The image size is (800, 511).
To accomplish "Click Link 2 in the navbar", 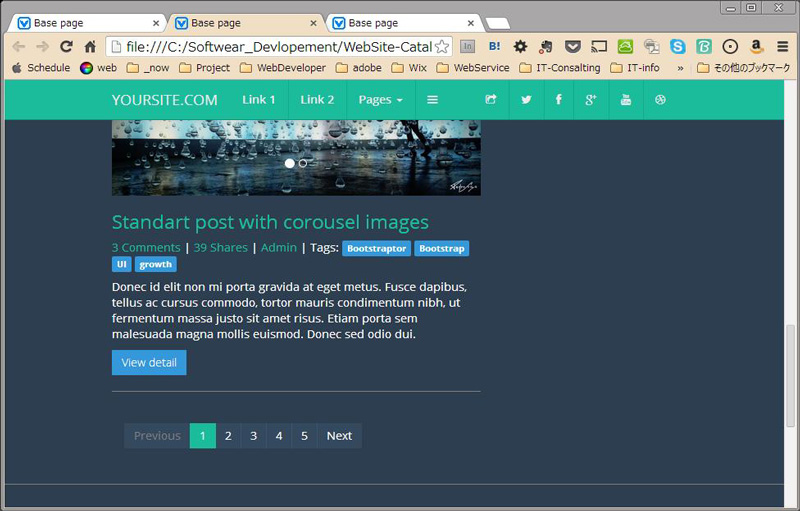I will 317,100.
